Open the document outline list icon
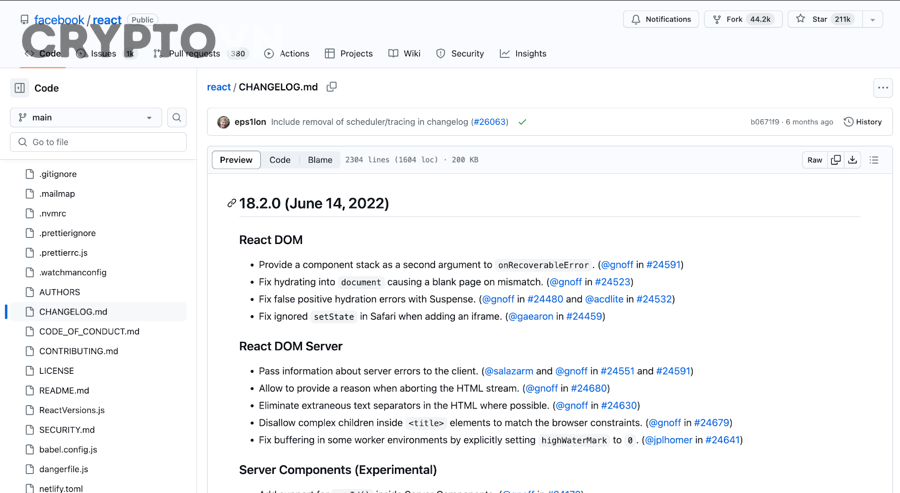Screen dimensions: 900x493 874,160
